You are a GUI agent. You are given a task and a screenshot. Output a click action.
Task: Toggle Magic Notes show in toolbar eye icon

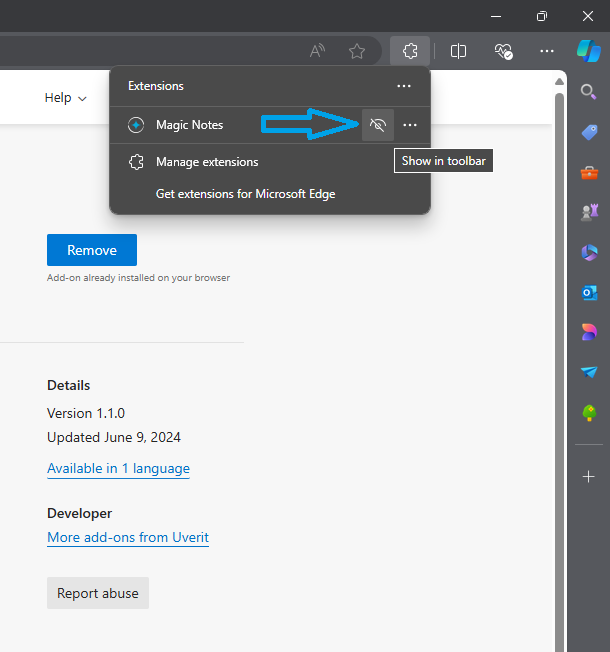pyautogui.click(x=377, y=125)
